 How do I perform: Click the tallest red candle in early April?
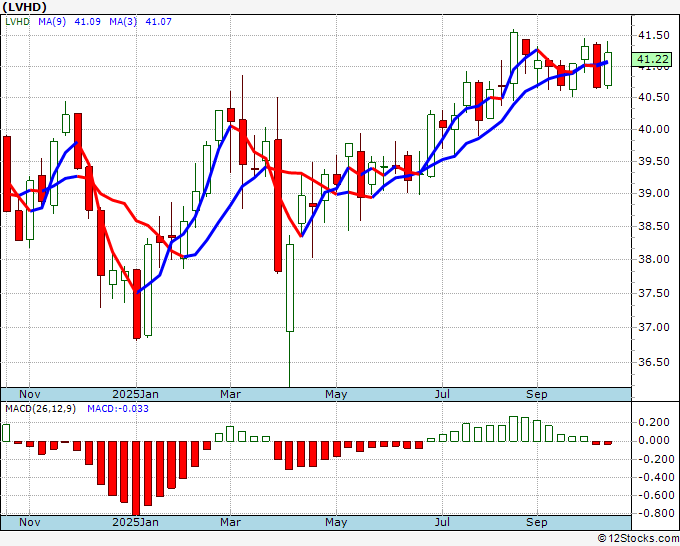coord(278,206)
